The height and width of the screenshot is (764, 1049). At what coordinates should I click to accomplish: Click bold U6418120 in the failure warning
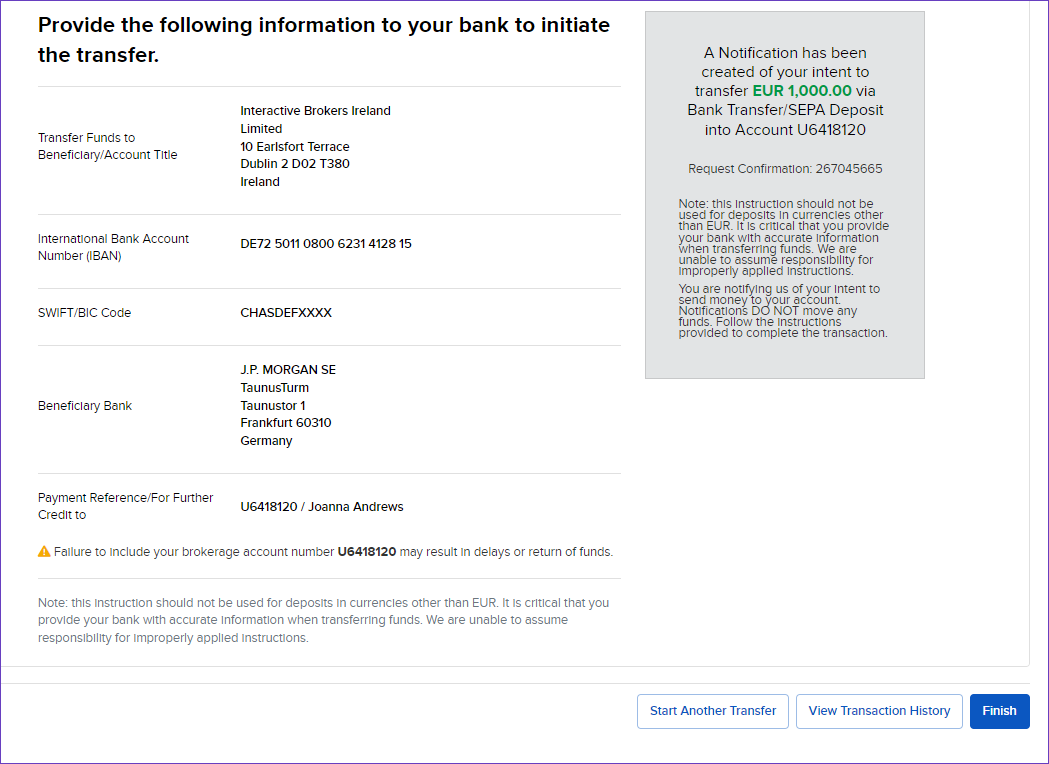tap(367, 552)
